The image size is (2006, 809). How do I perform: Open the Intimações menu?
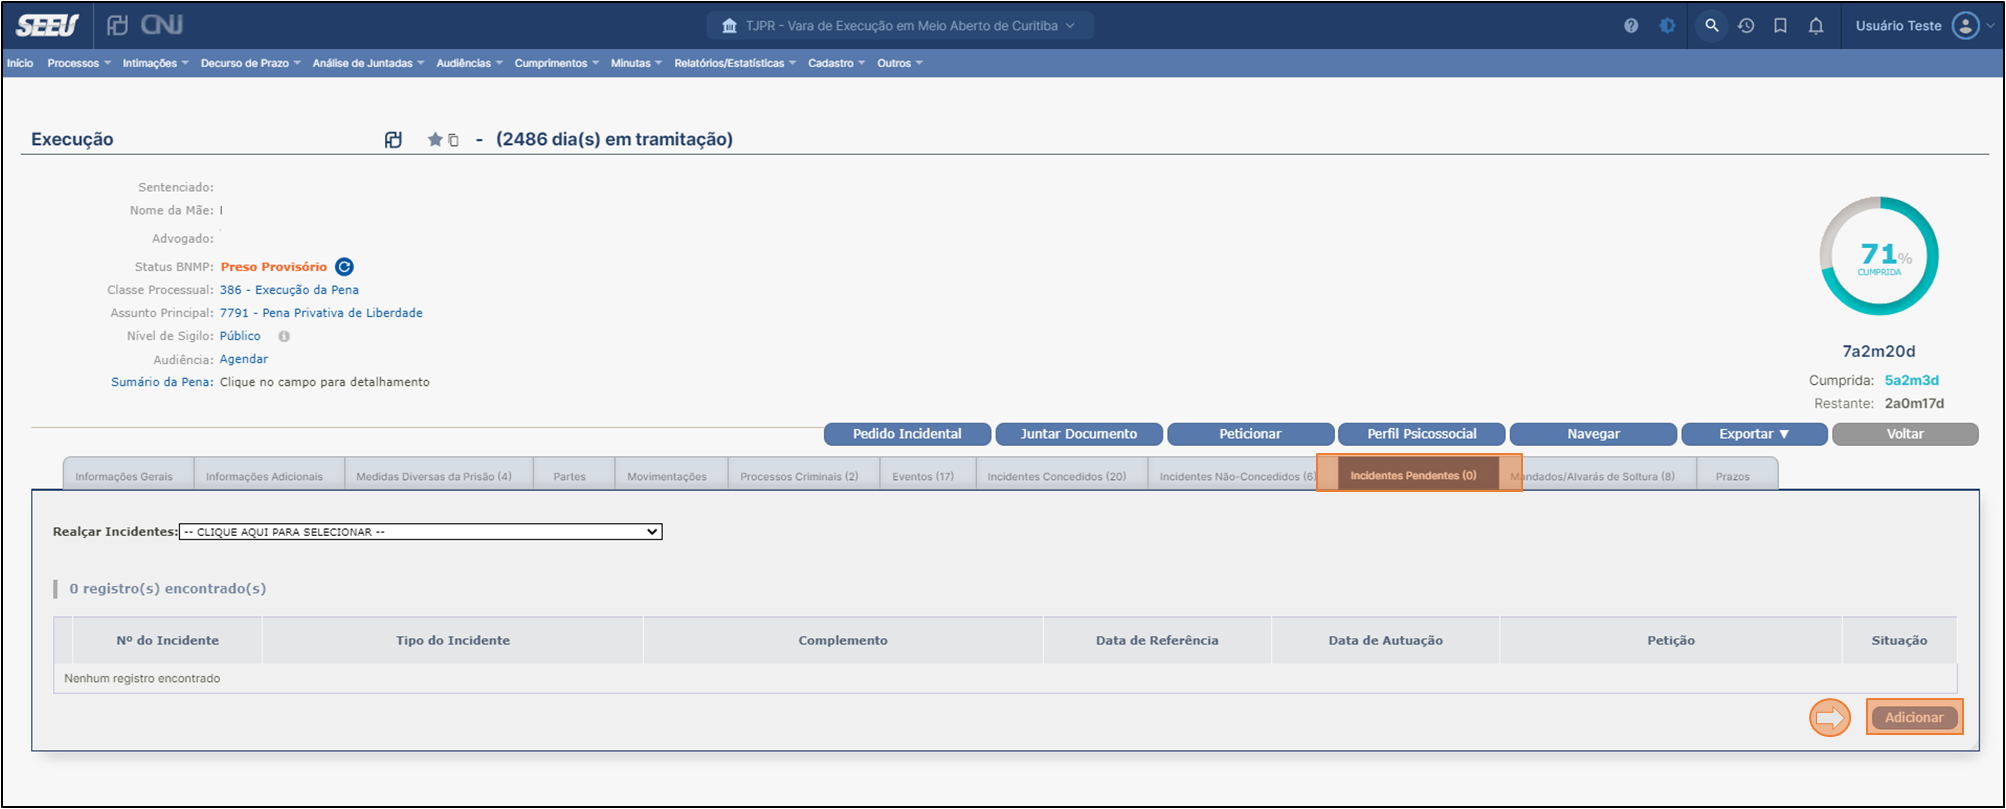click(x=155, y=63)
